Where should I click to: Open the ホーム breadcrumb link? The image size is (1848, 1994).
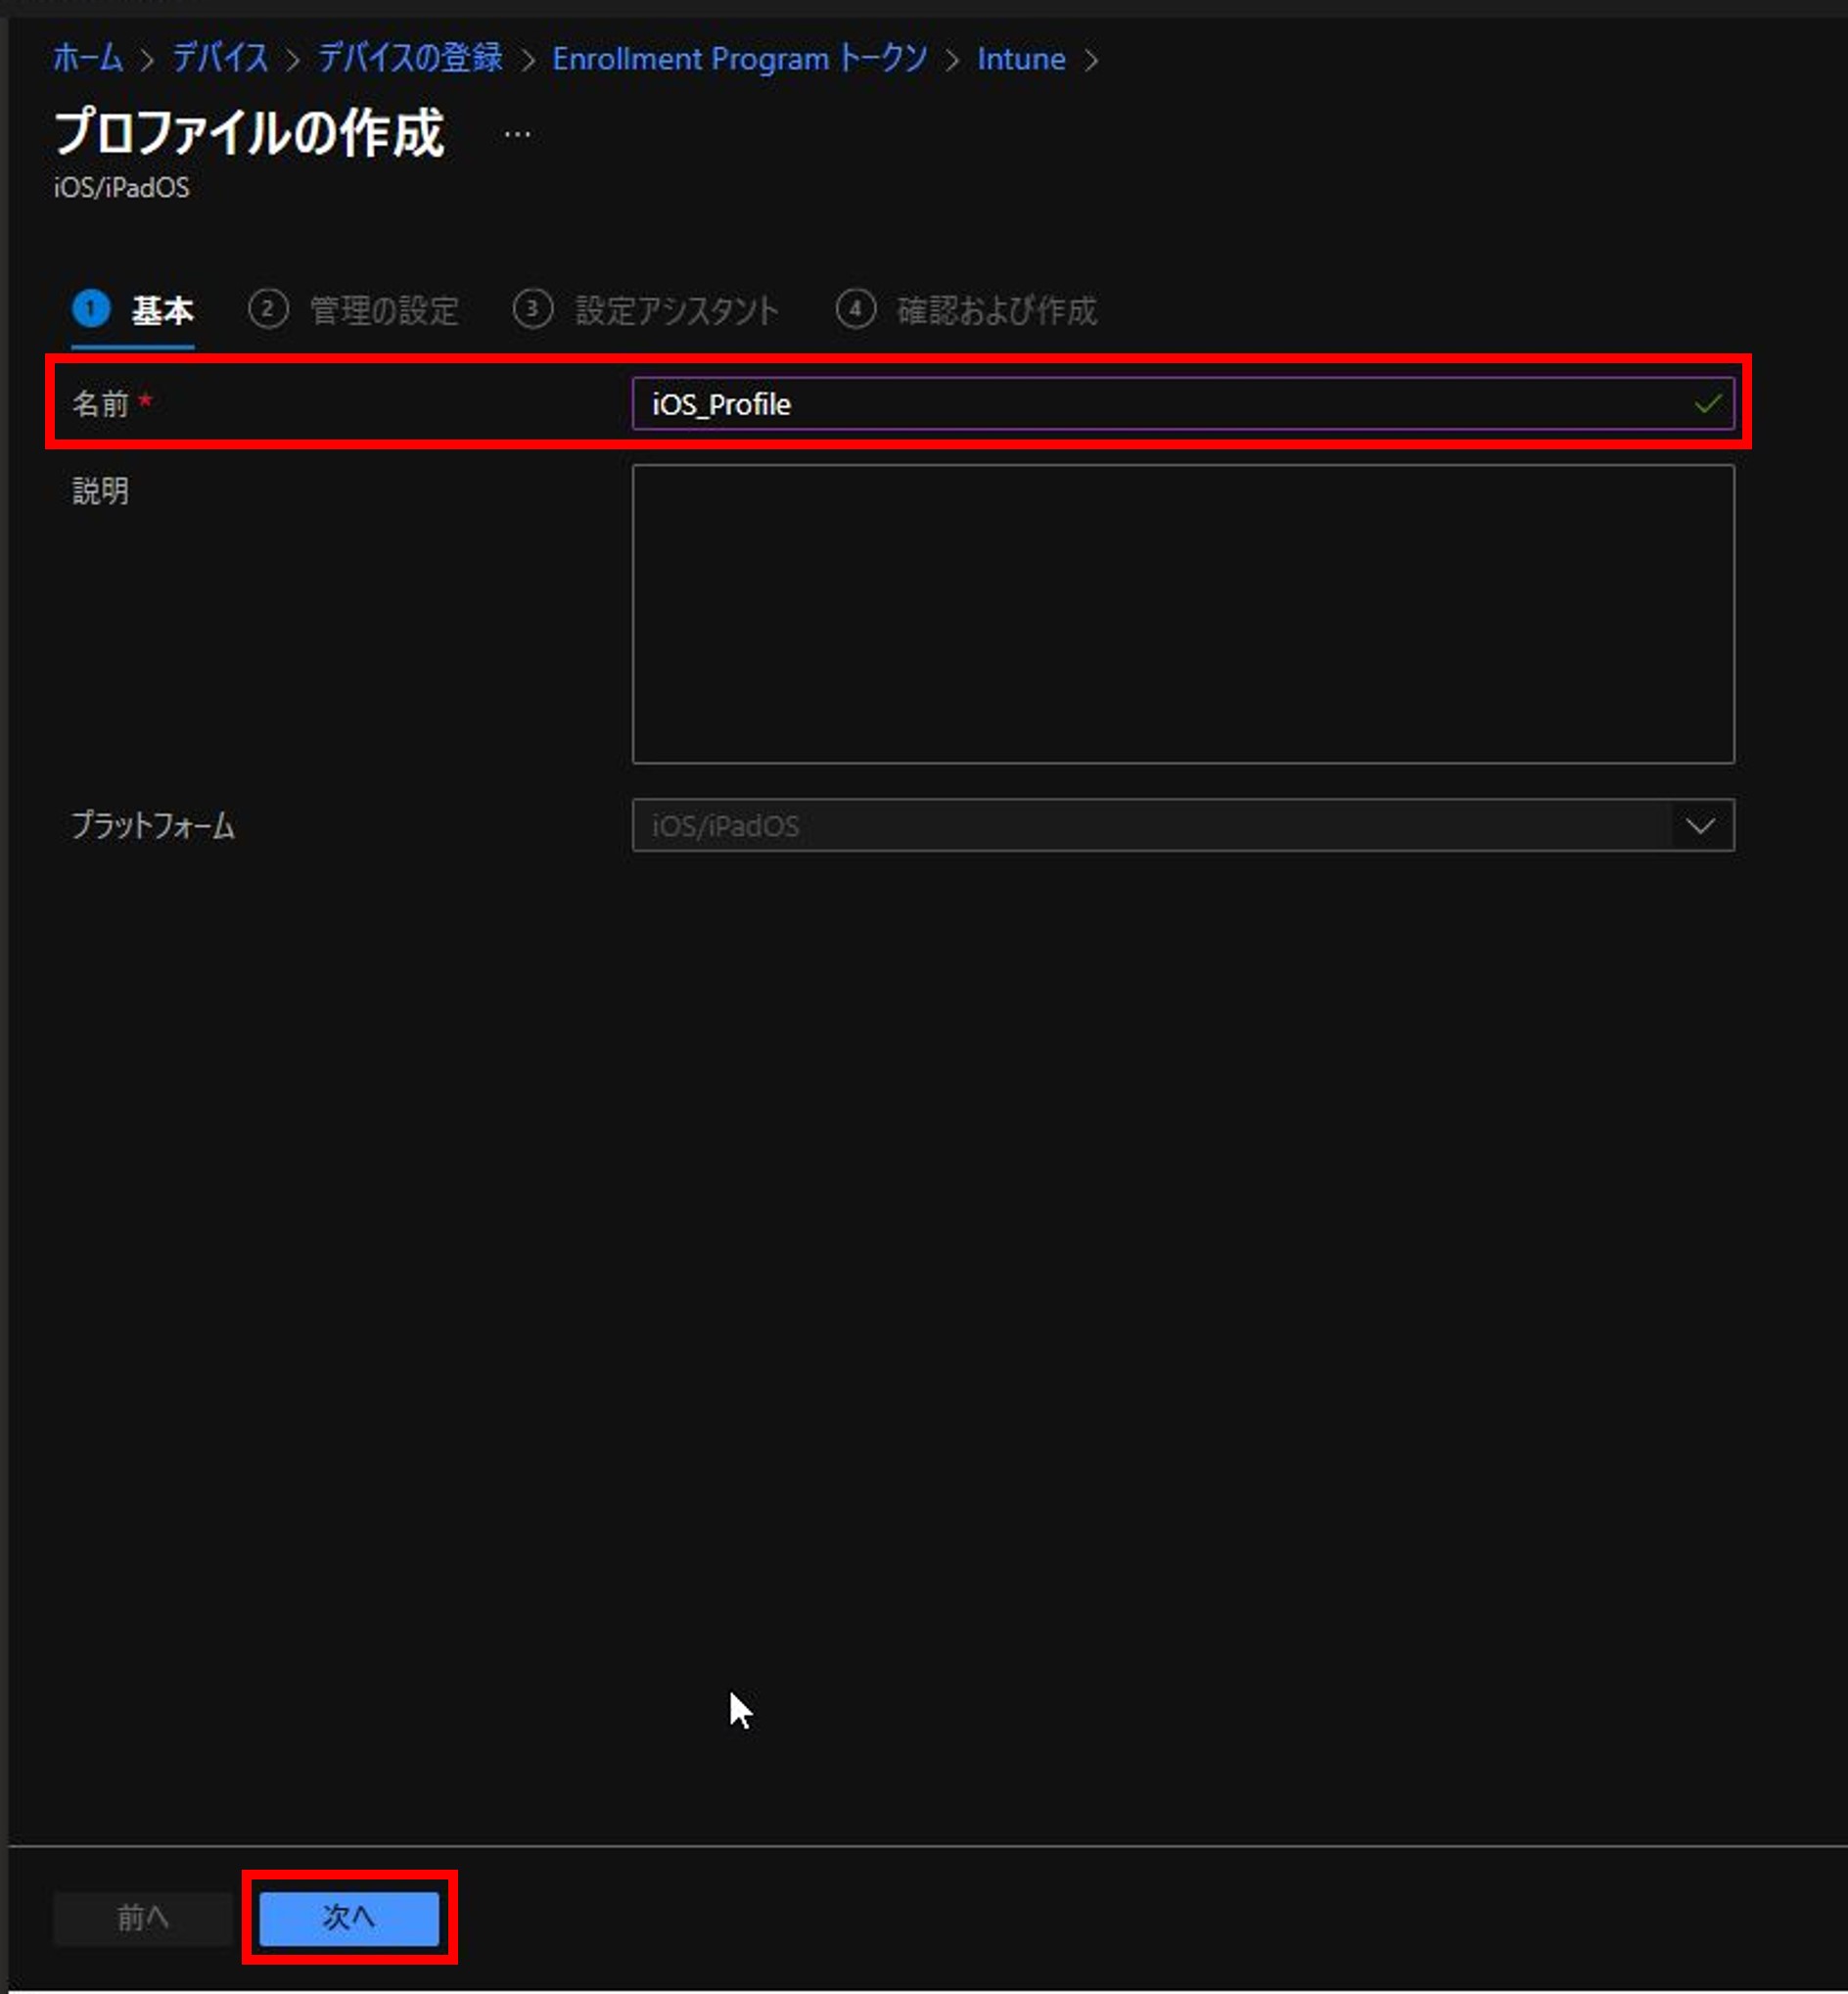pyautogui.click(x=89, y=59)
